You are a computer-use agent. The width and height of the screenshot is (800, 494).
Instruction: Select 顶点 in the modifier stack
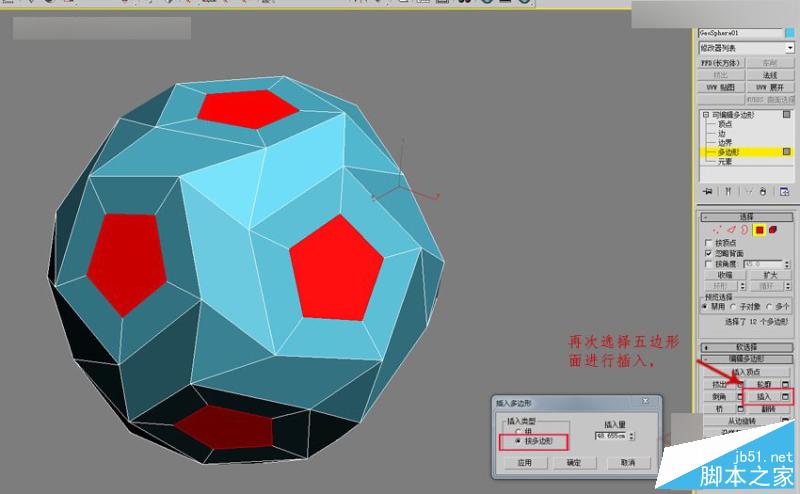click(725, 124)
